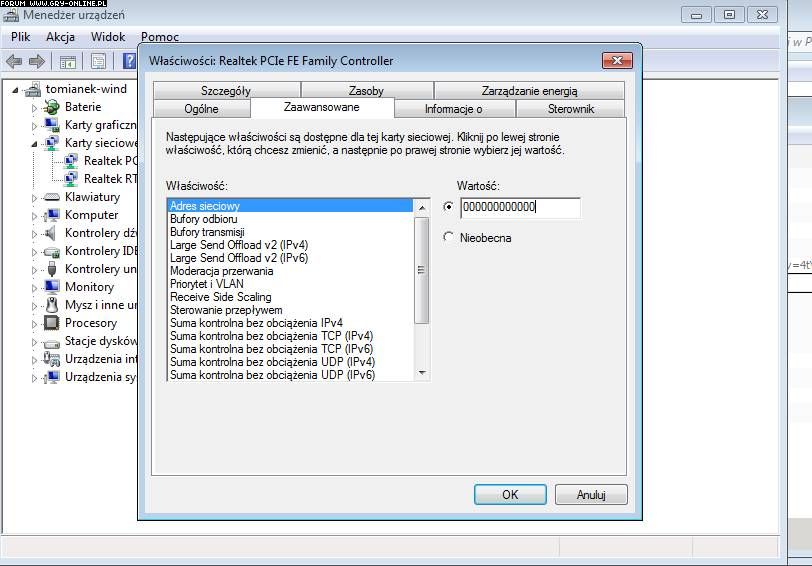Click the Monitory screen icon
The width and height of the screenshot is (812, 566).
51,287
